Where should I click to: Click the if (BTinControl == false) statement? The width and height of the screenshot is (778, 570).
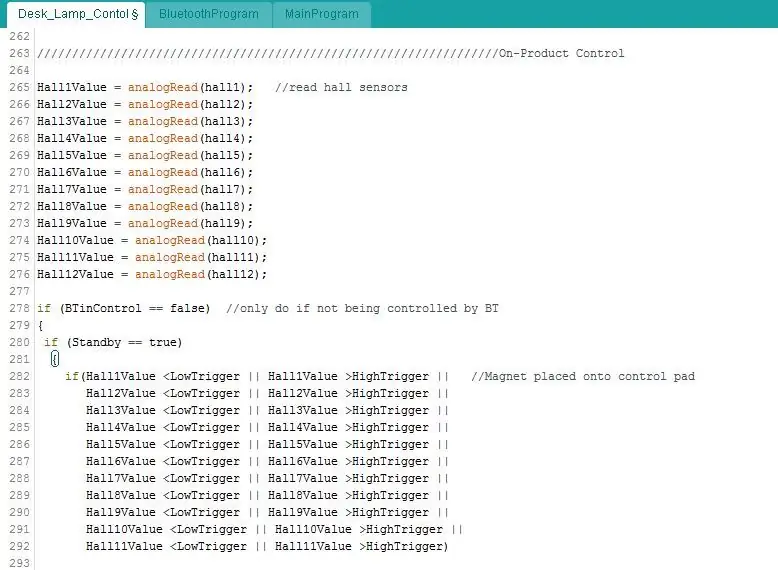124,308
